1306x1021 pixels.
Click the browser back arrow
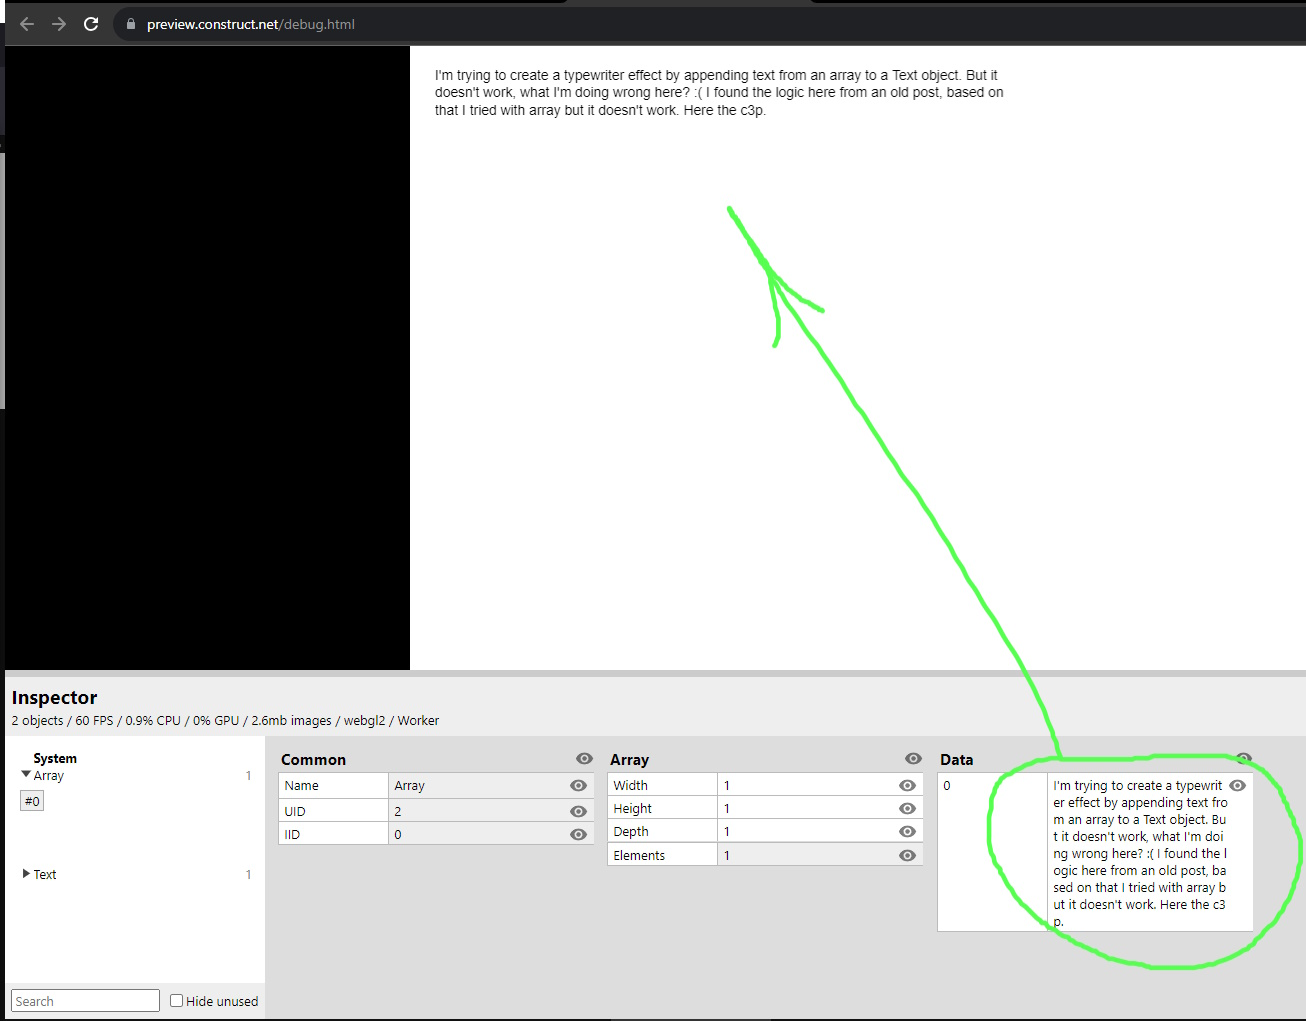click(27, 24)
